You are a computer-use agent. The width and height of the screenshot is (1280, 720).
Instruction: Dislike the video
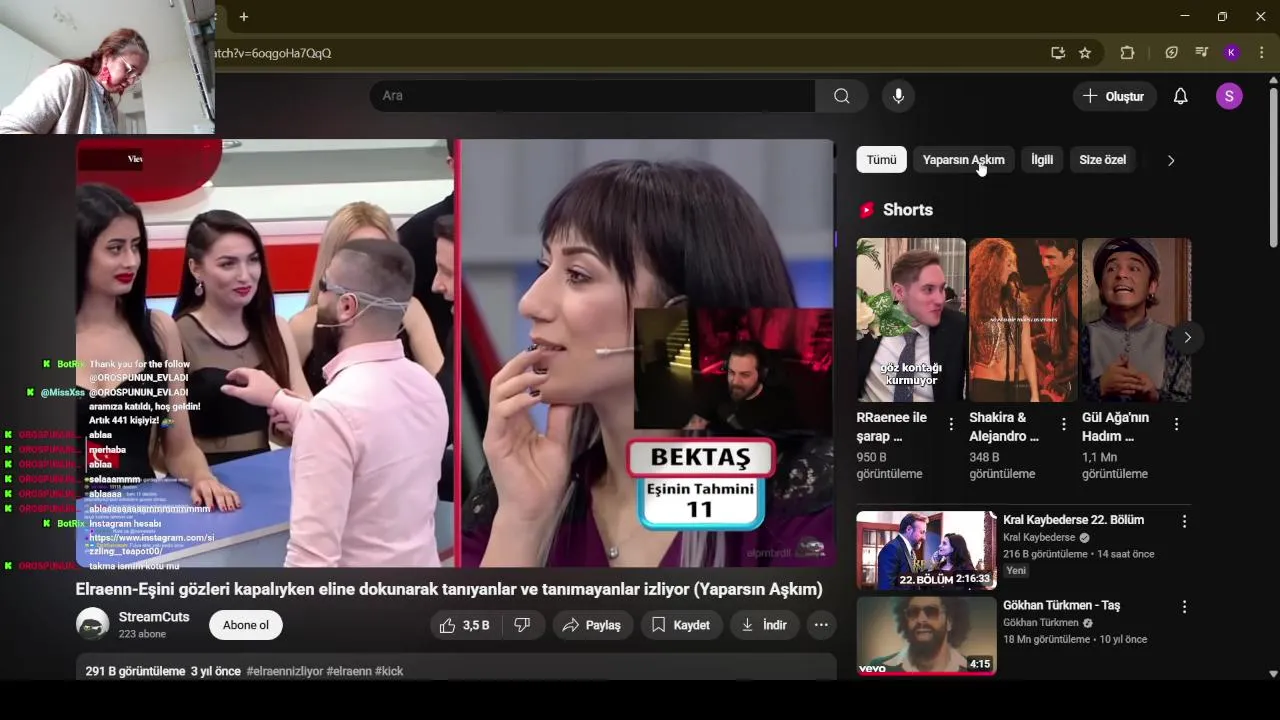pos(522,625)
